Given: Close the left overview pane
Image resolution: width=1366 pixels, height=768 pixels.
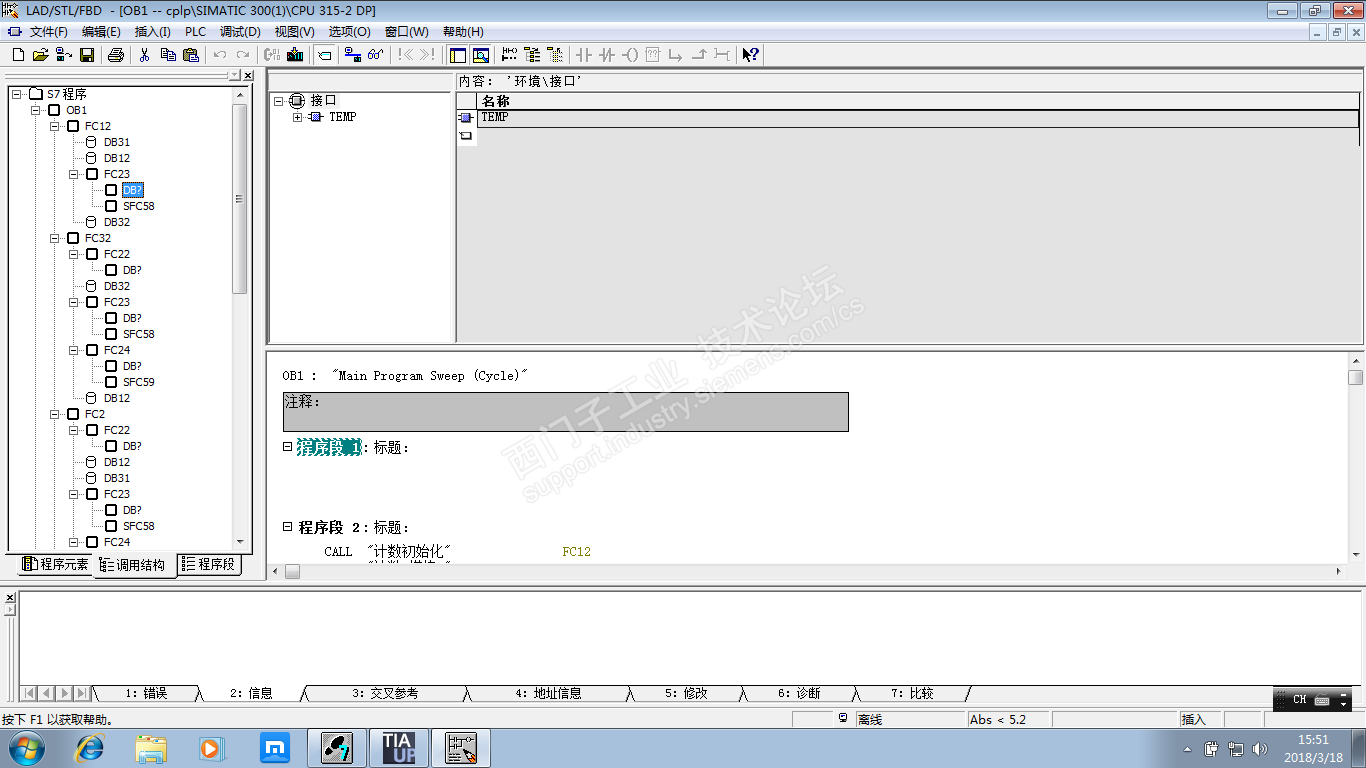Looking at the screenshot, I should click(x=248, y=75).
